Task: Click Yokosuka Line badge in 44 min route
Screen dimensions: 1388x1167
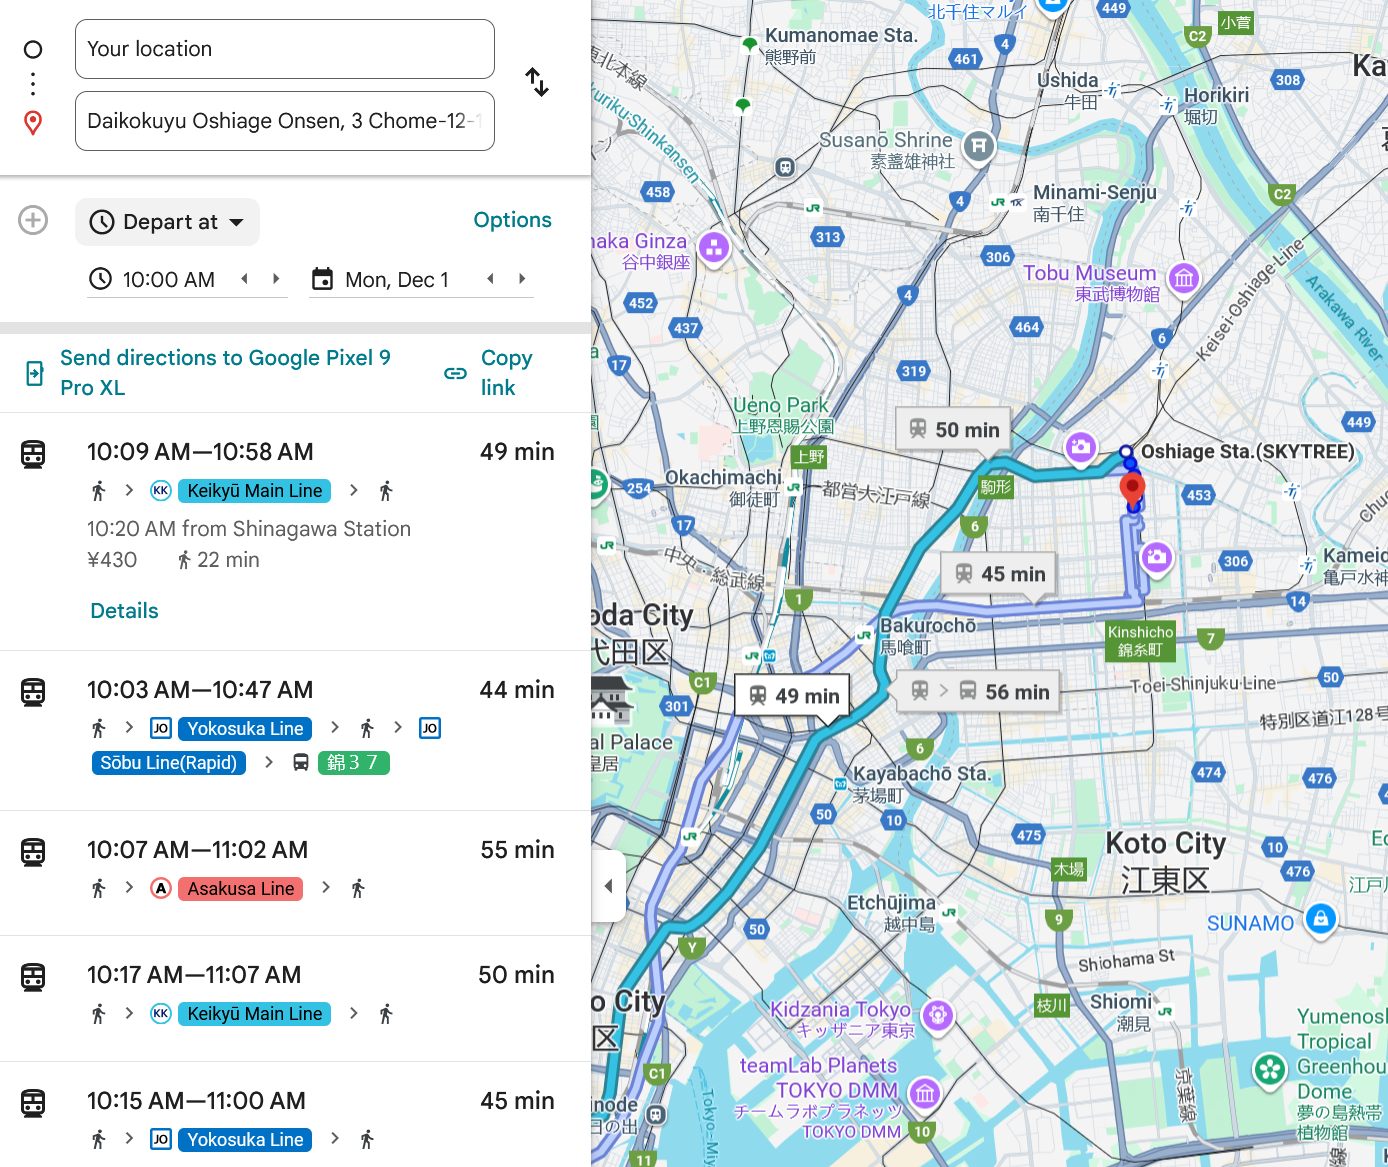Action: coord(245,729)
